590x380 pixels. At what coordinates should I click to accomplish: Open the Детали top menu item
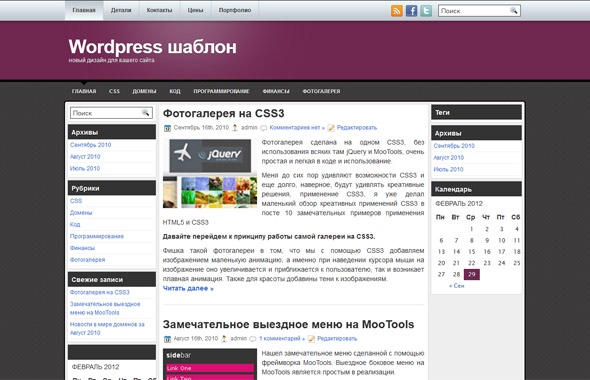121,10
